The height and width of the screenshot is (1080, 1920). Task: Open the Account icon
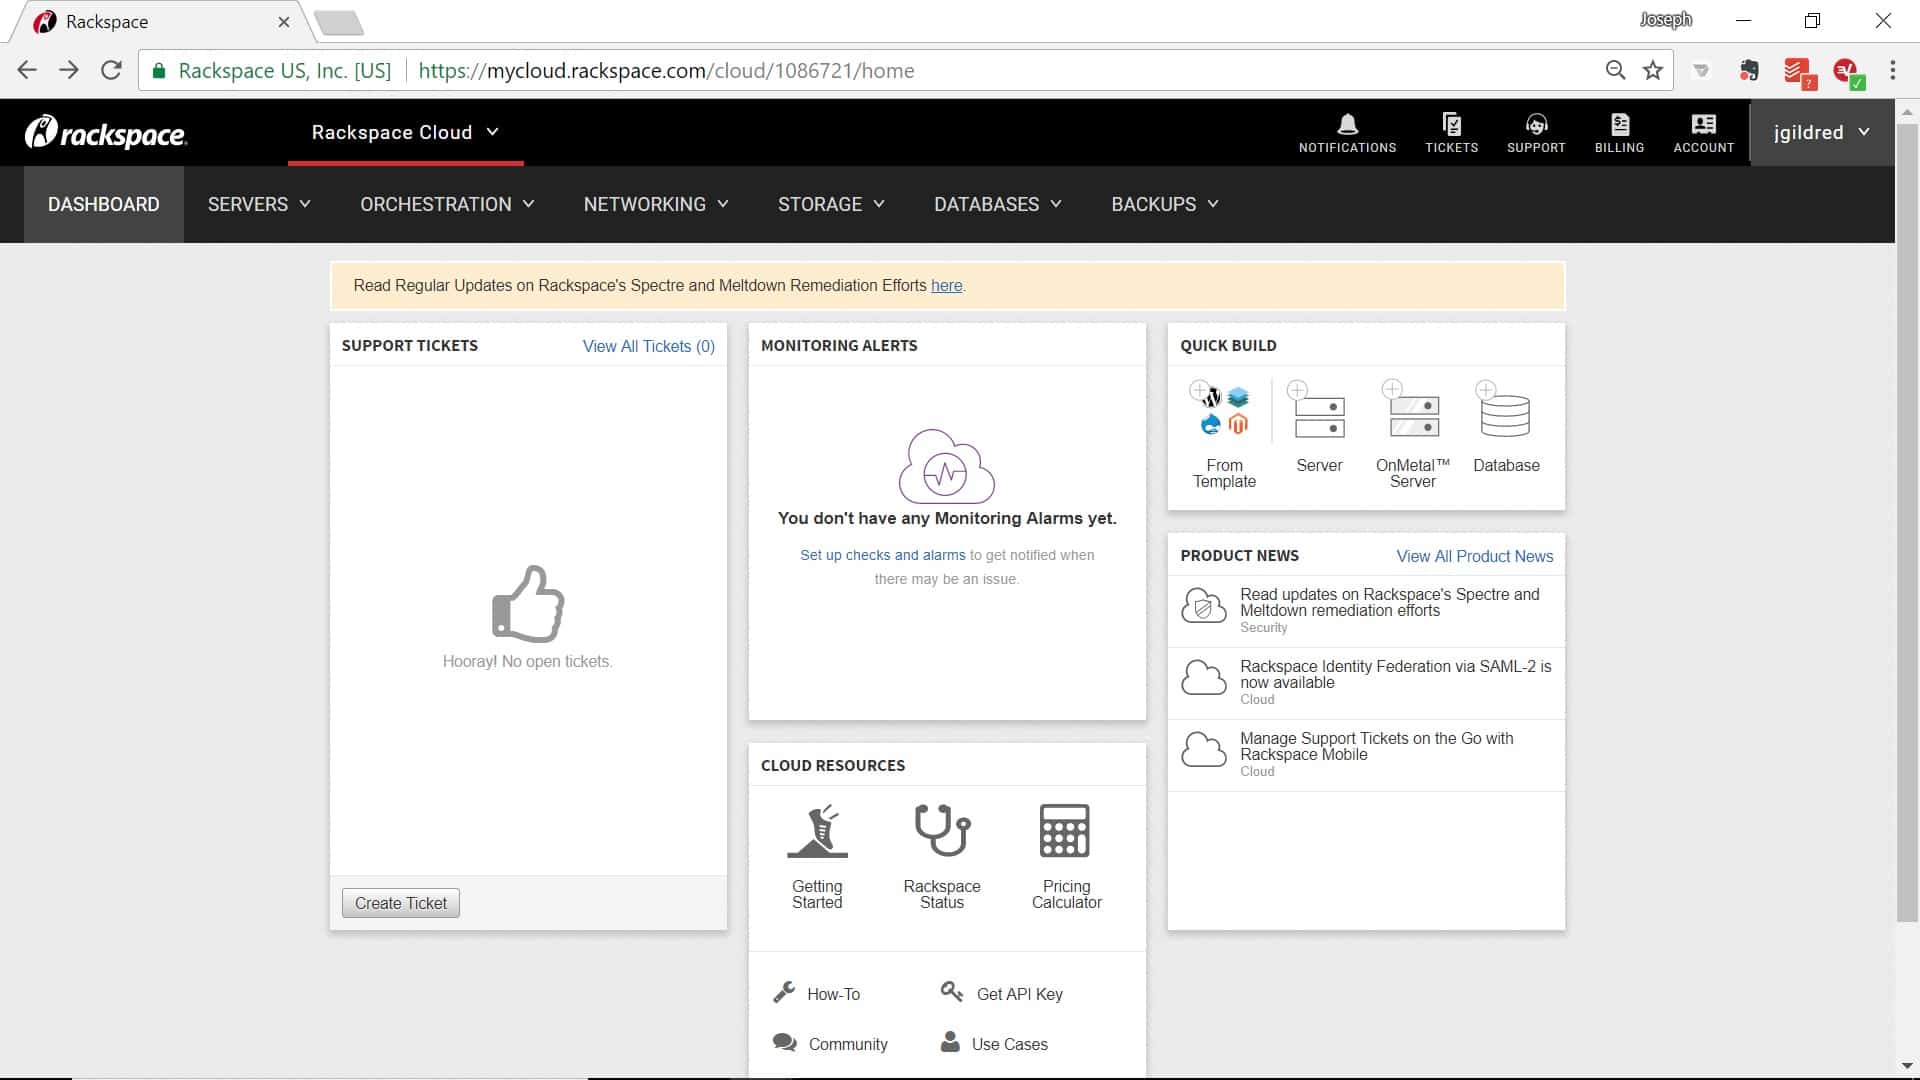[x=1703, y=133]
